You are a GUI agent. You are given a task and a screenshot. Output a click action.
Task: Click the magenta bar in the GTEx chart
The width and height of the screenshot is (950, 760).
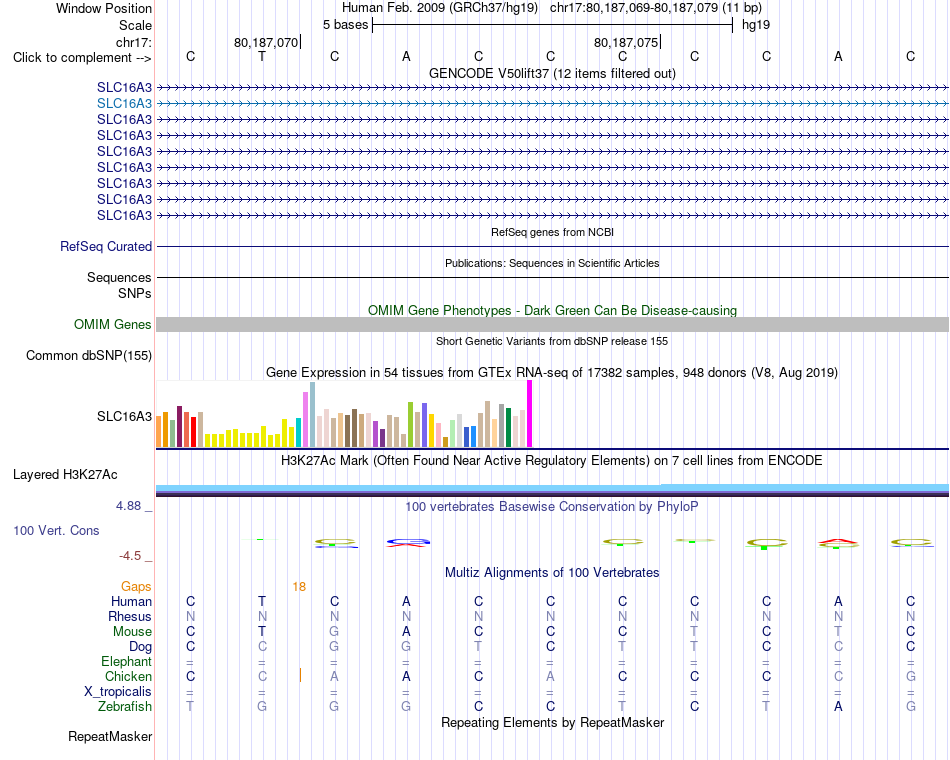click(530, 413)
